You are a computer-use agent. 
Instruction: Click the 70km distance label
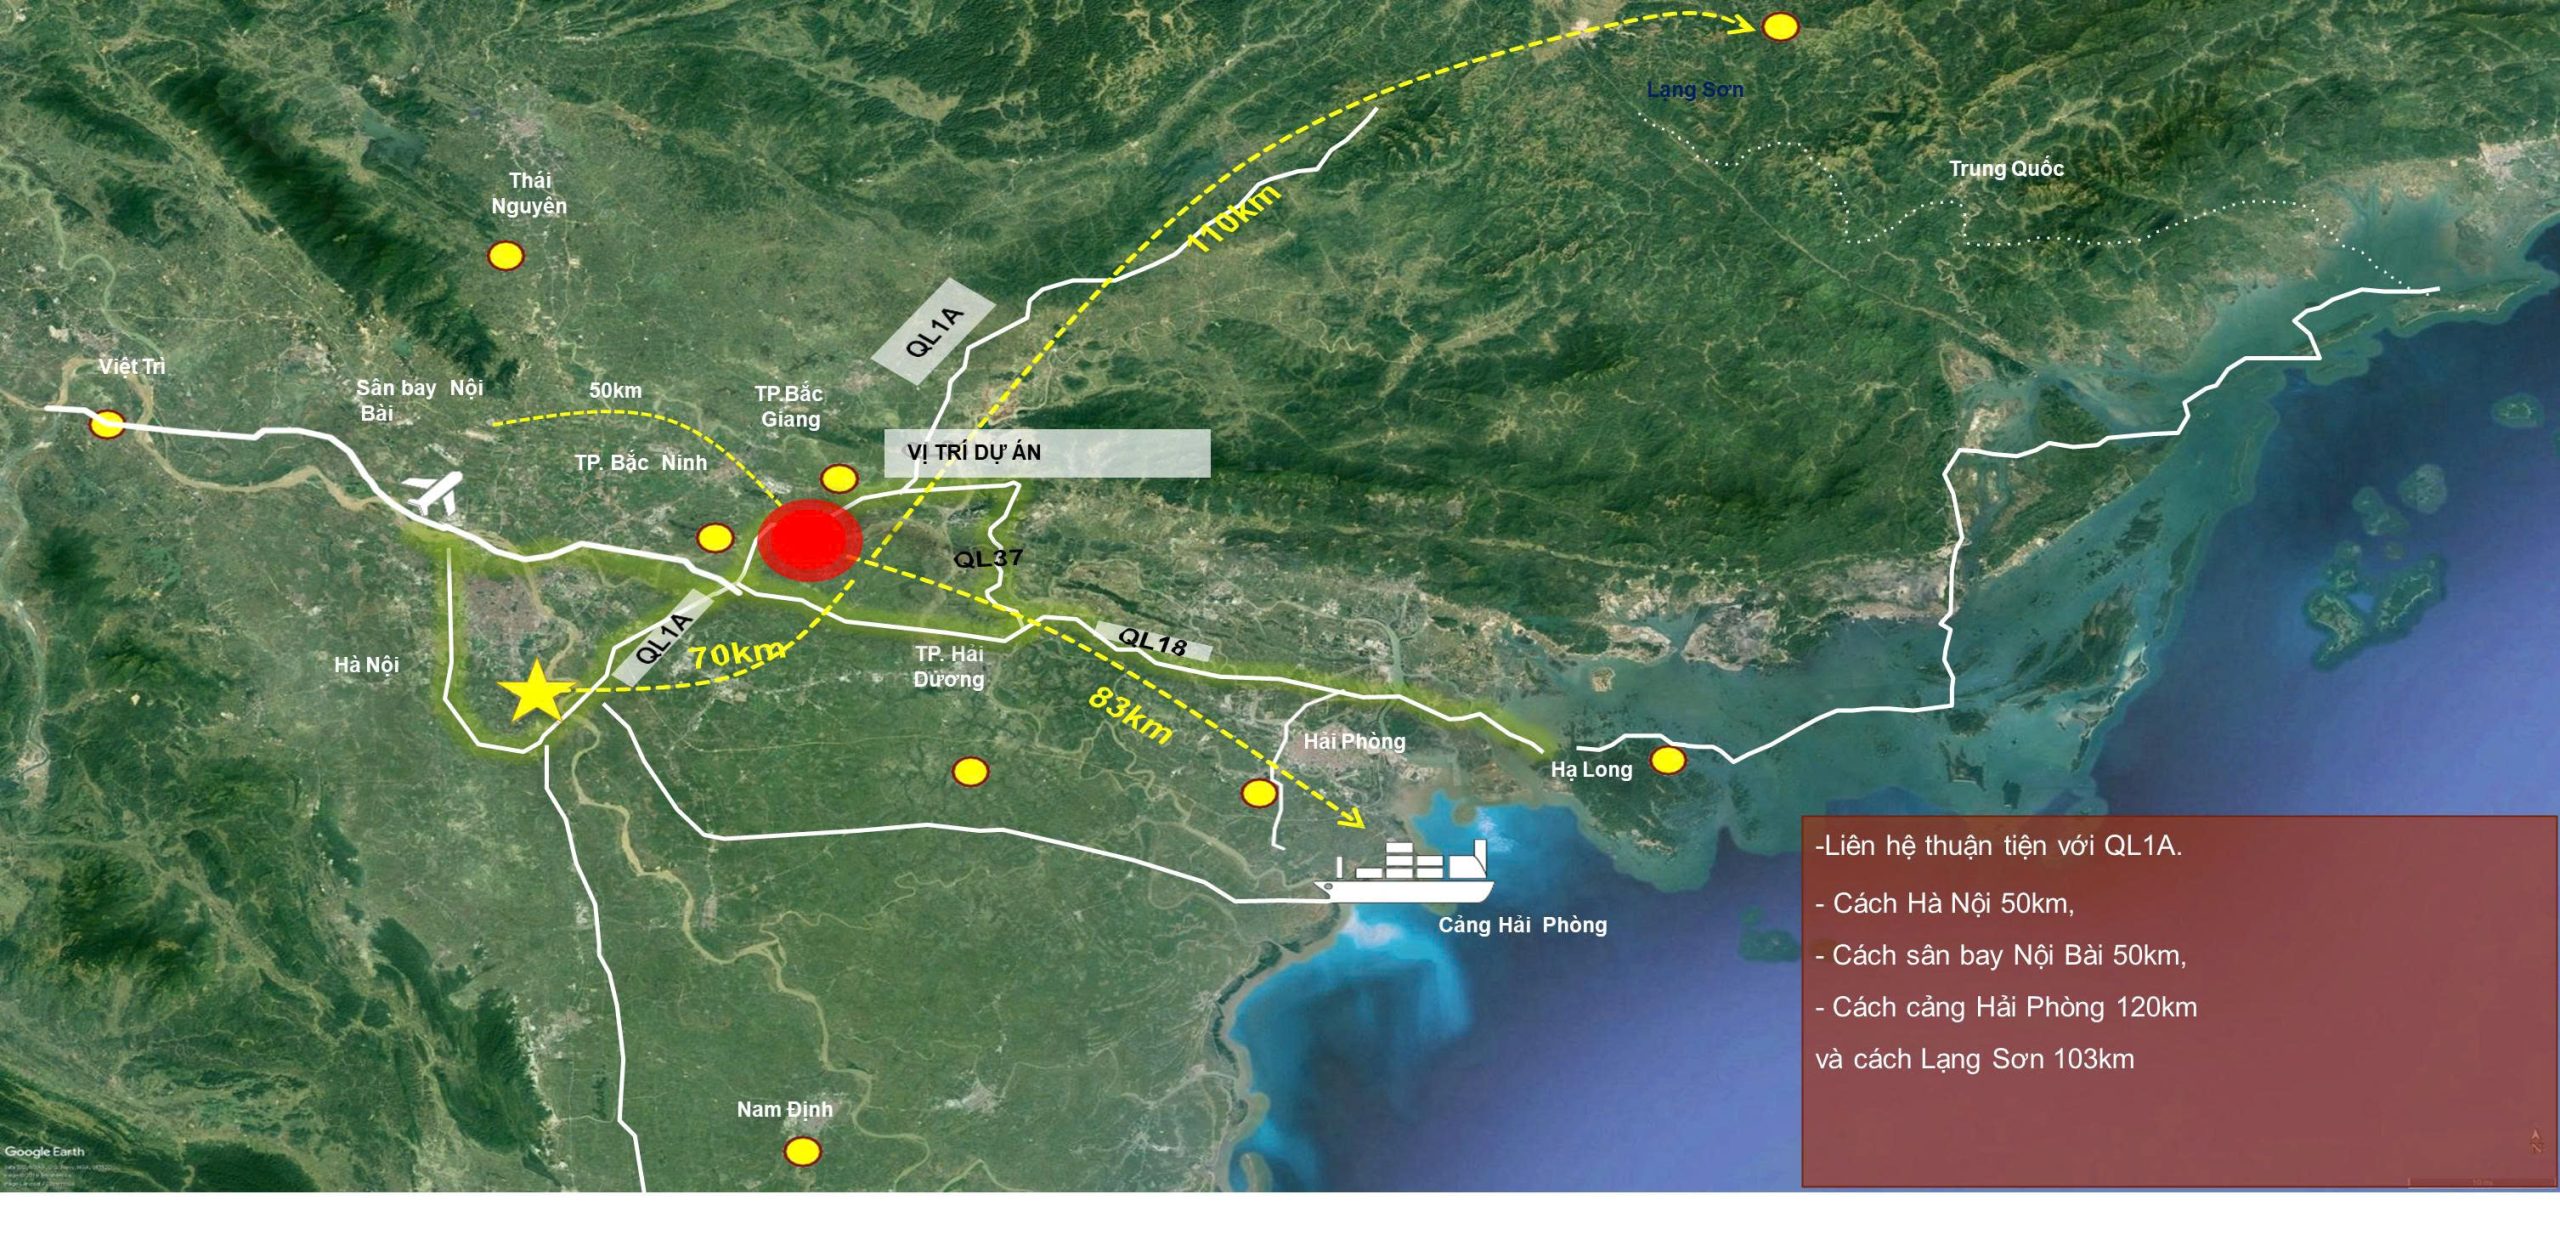coord(738,654)
